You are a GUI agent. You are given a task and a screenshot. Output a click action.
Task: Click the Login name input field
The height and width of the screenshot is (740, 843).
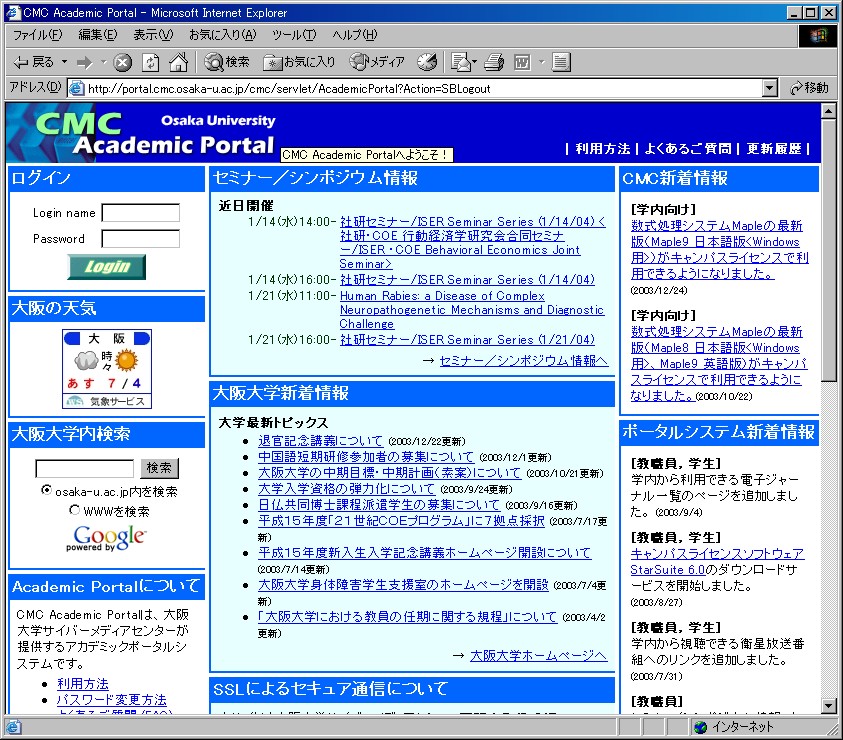(141, 212)
